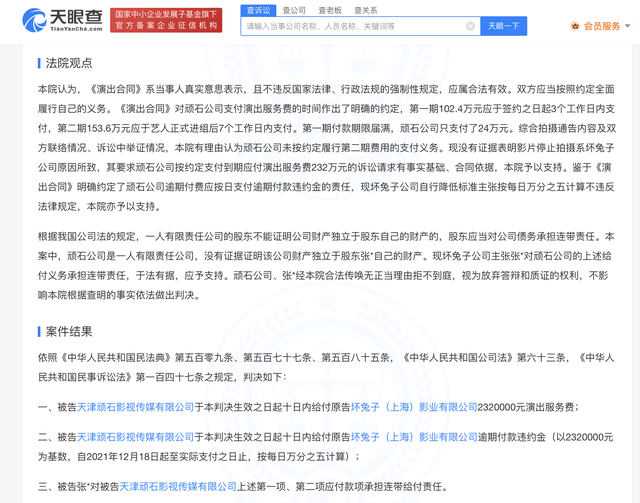Click the blue marker beside 法院观点
The height and width of the screenshot is (503, 640).
click(x=39, y=63)
